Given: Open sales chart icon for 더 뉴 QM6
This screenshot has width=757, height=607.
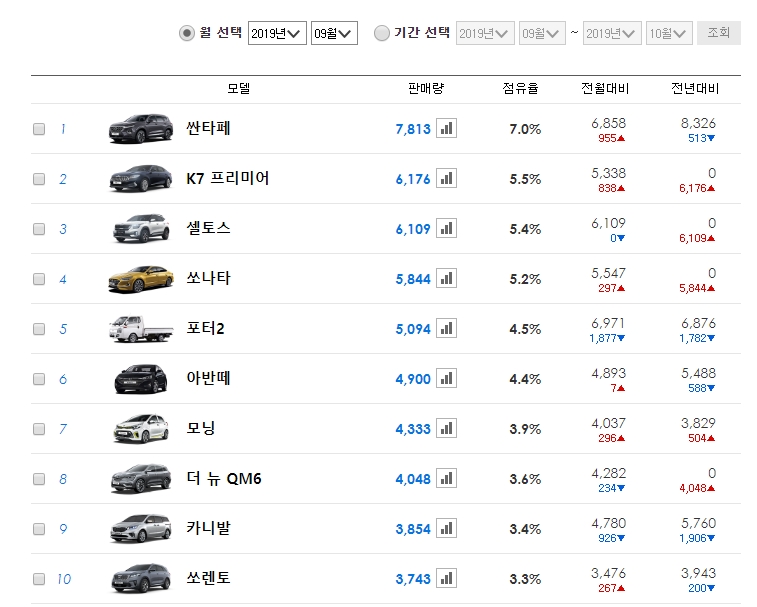Looking at the screenshot, I should [446, 479].
